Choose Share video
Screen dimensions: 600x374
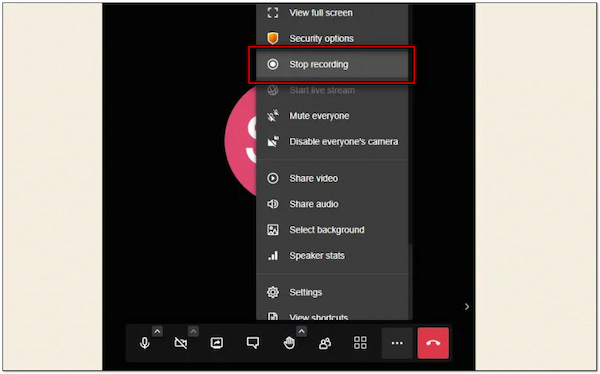tap(332, 178)
